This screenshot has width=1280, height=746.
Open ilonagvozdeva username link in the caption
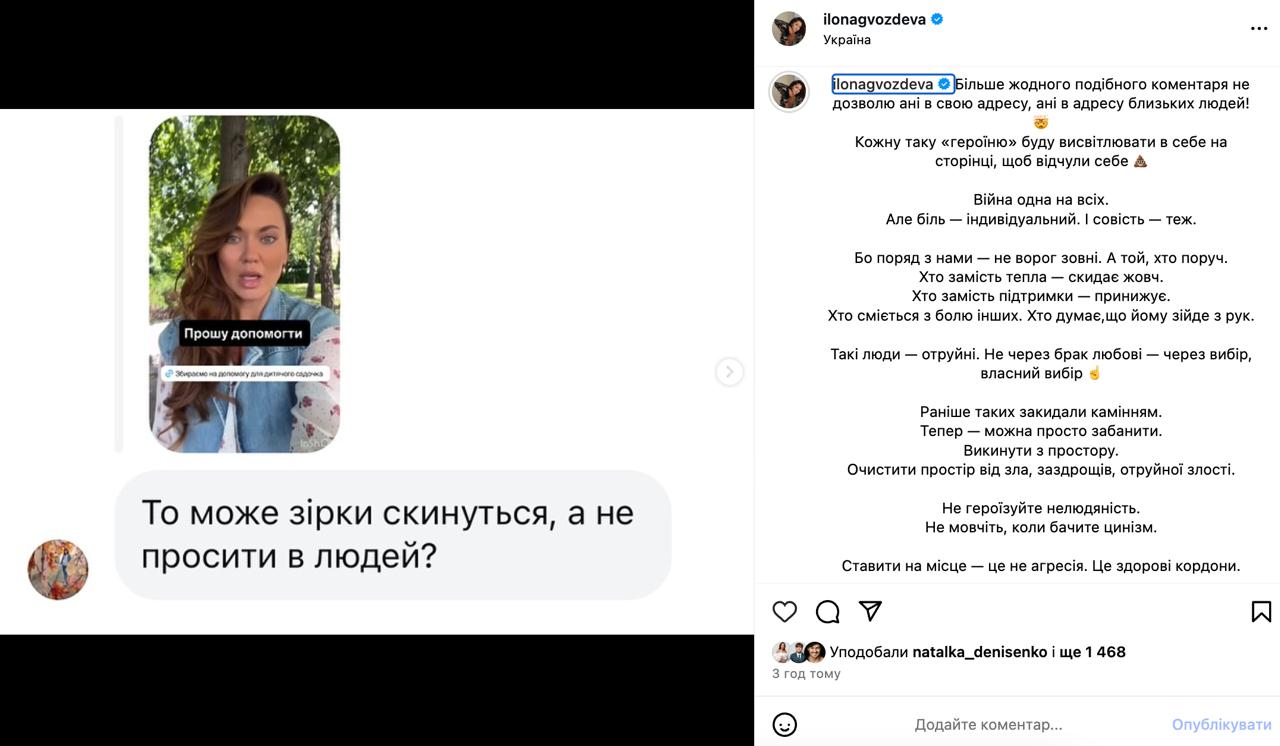[x=883, y=84]
